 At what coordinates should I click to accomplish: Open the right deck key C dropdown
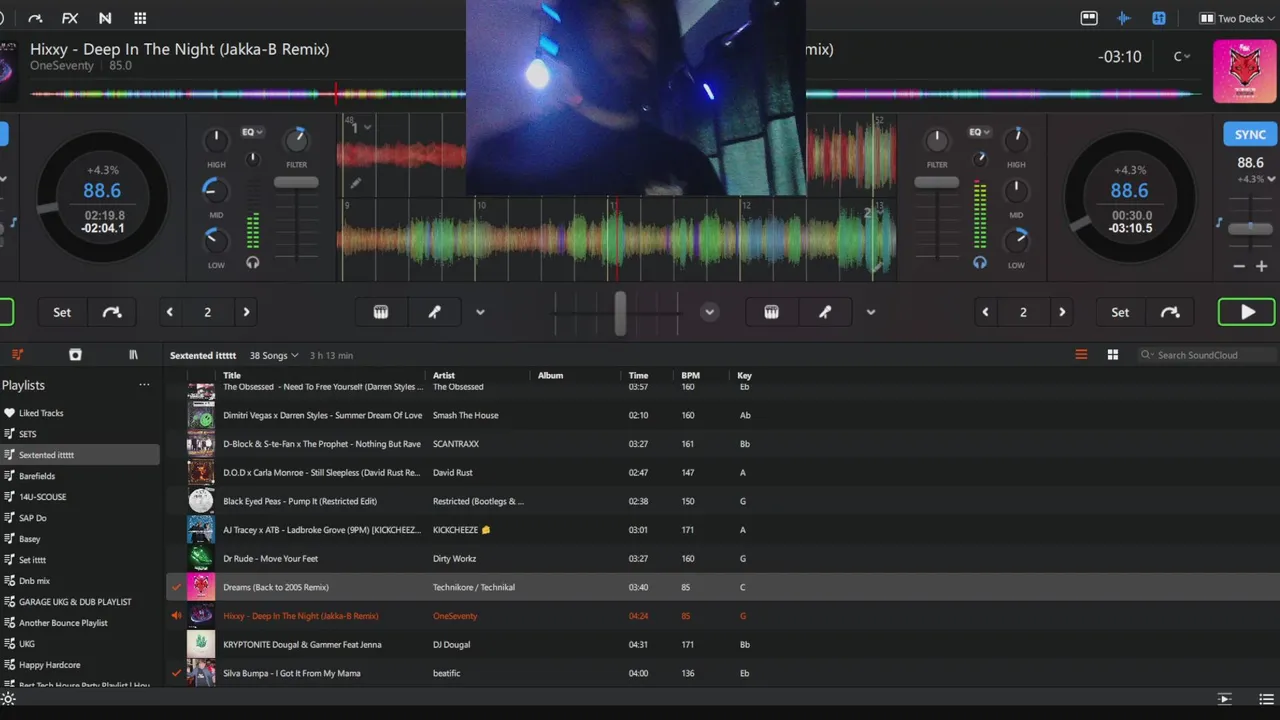click(1182, 57)
